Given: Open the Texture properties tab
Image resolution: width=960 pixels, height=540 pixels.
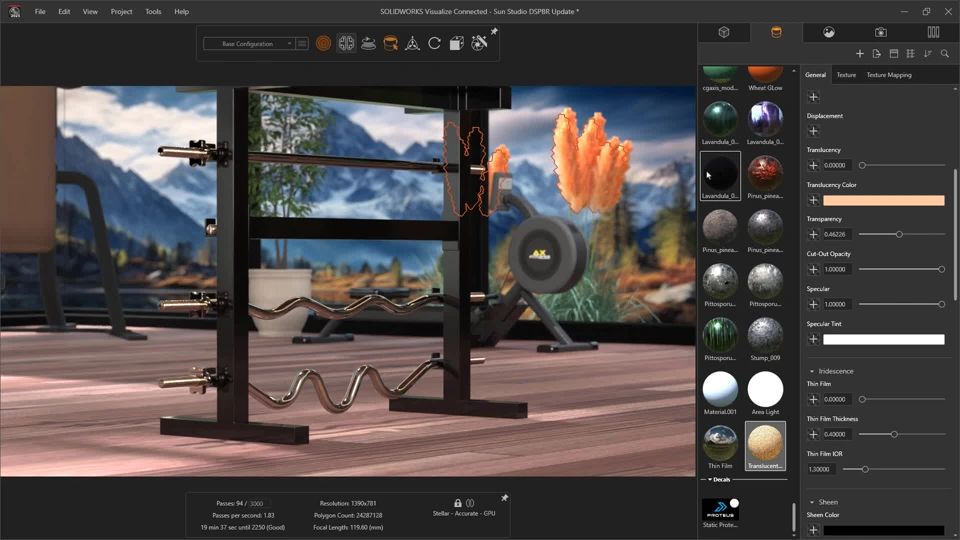Looking at the screenshot, I should click(846, 75).
